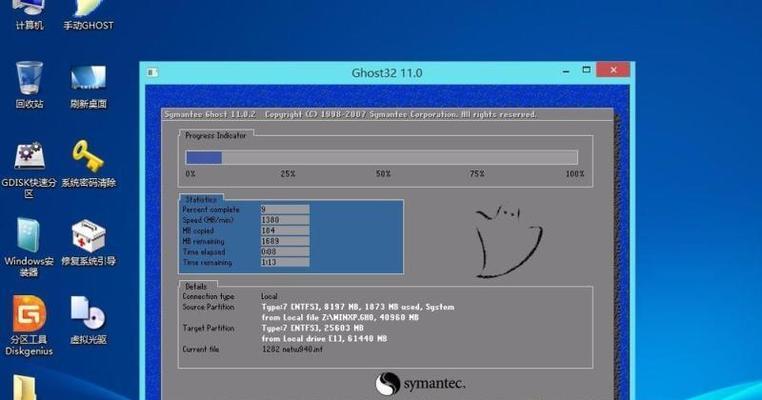
Task: Maximize the Ghost32 11.0 window
Action: [x=587, y=70]
